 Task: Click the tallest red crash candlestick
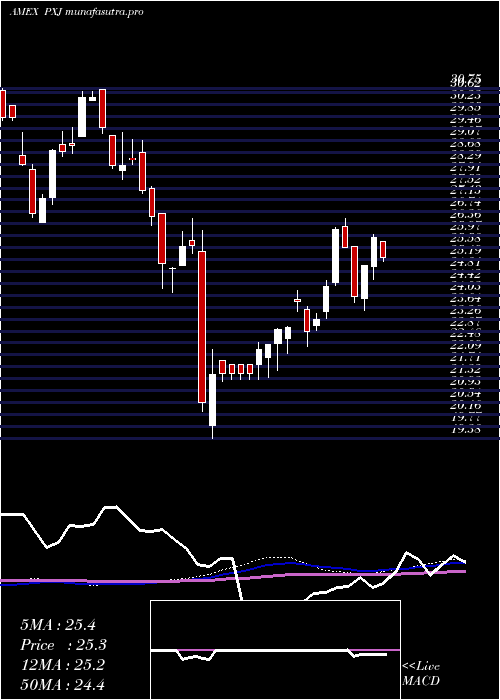coord(202,327)
